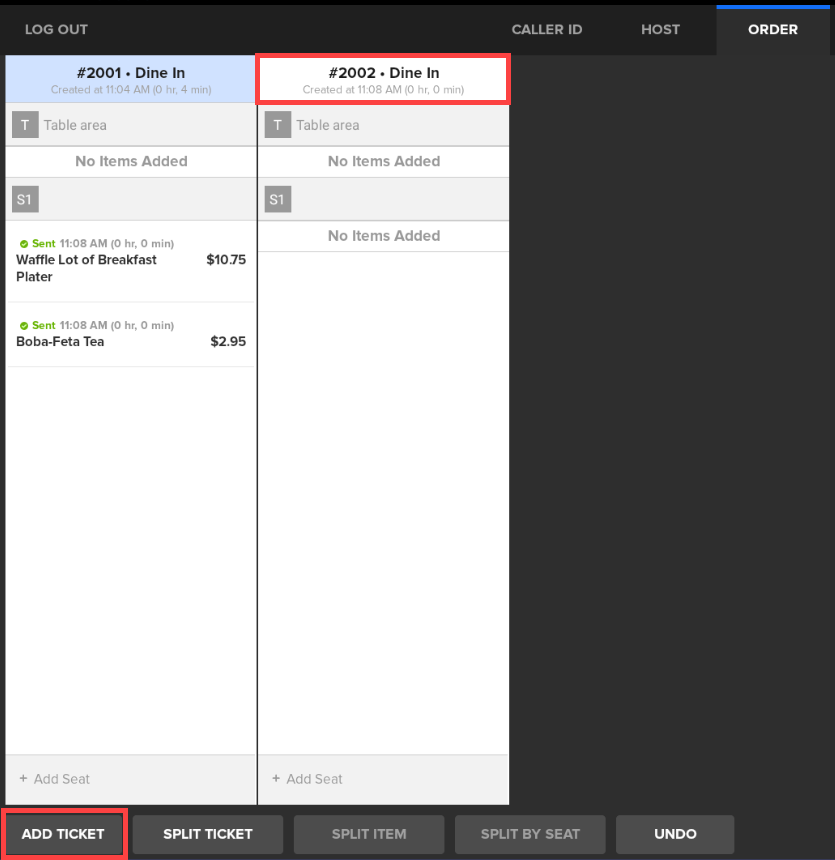Switch to the Caller ID tab
The height and width of the screenshot is (860, 835).
(x=546, y=29)
